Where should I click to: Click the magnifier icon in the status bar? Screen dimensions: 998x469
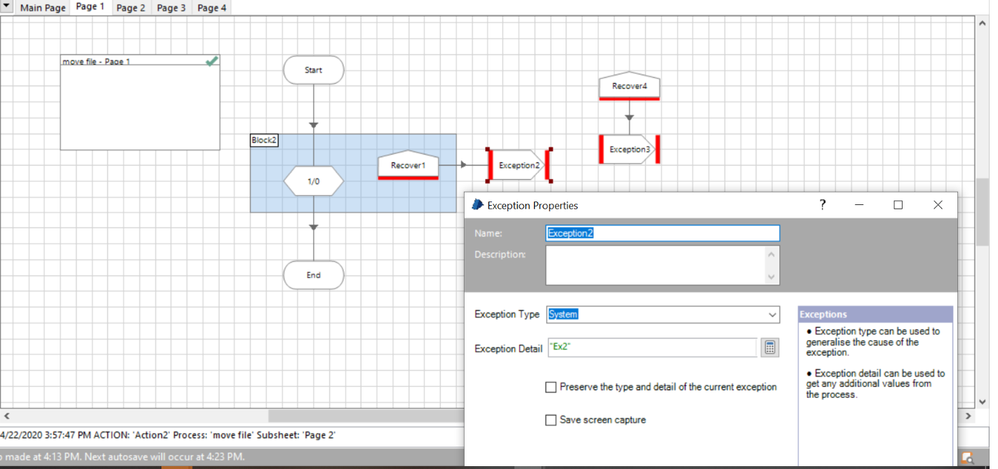point(968,457)
